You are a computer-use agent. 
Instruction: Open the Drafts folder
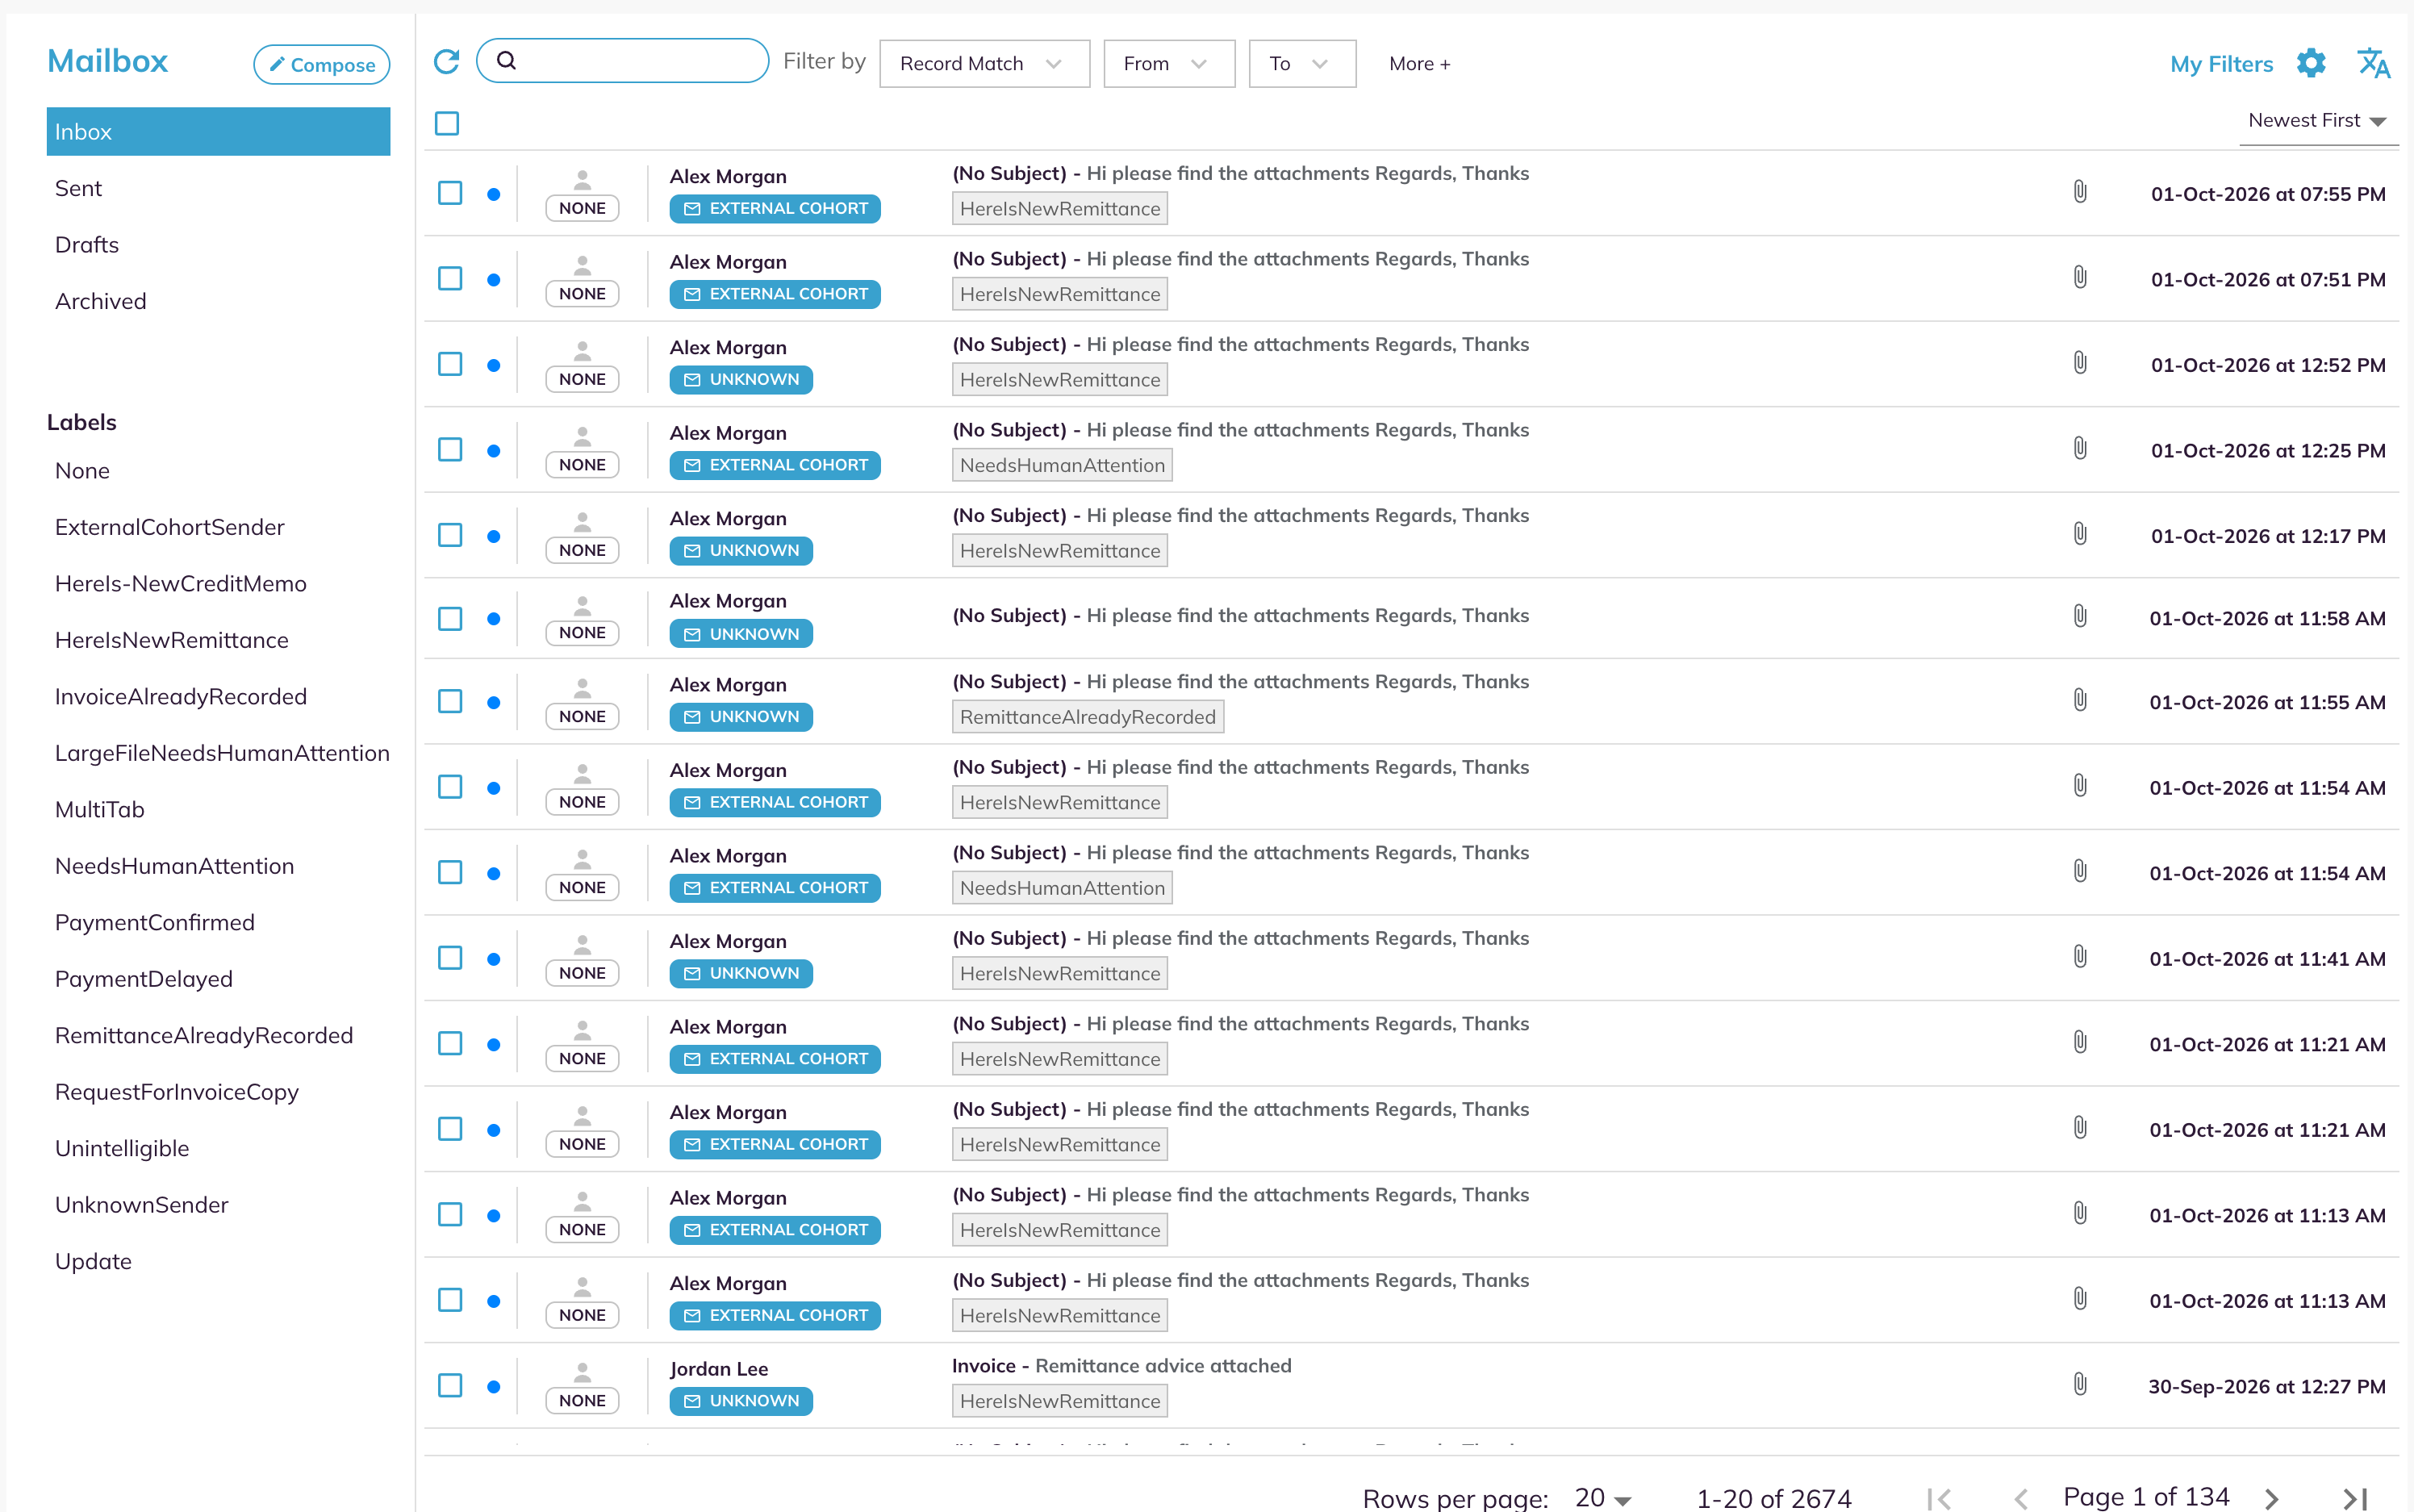point(86,245)
